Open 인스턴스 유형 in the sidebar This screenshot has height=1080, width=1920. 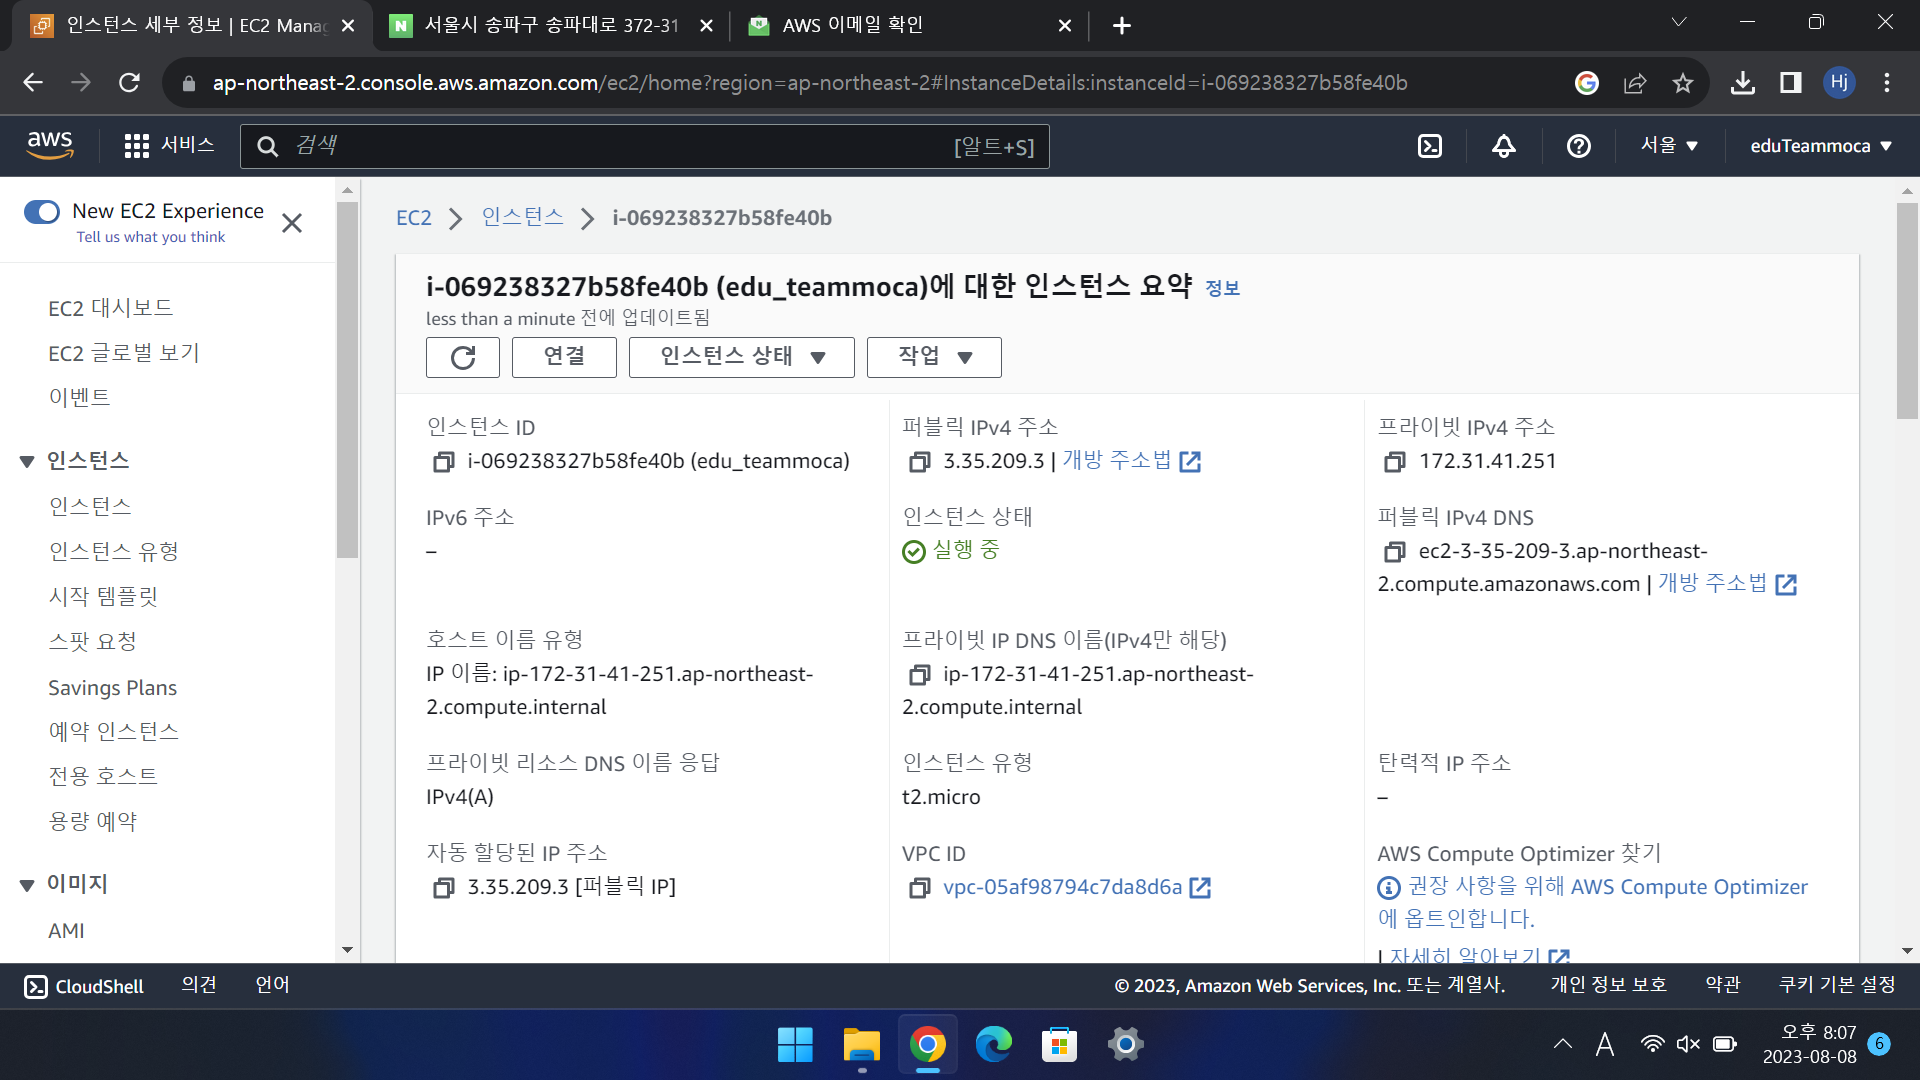point(113,552)
